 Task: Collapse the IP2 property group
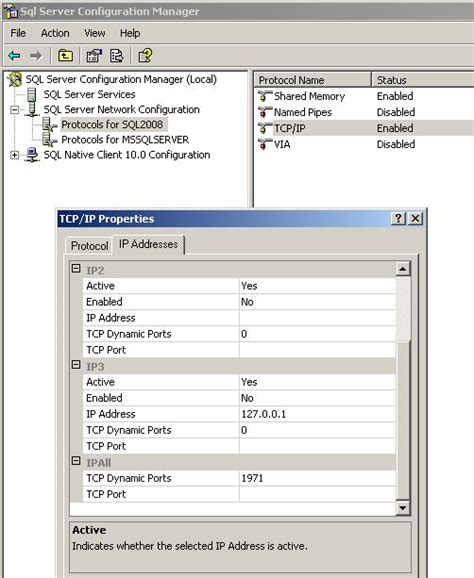pyautogui.click(x=76, y=269)
